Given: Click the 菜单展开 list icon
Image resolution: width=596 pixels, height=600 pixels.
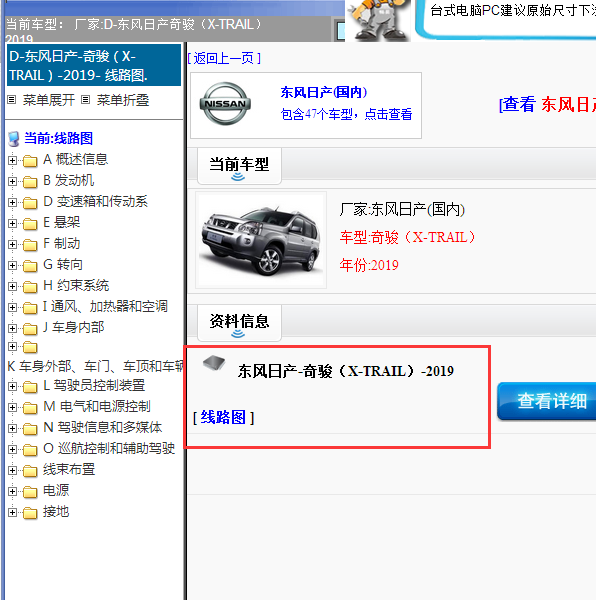Looking at the screenshot, I should click(11, 100).
